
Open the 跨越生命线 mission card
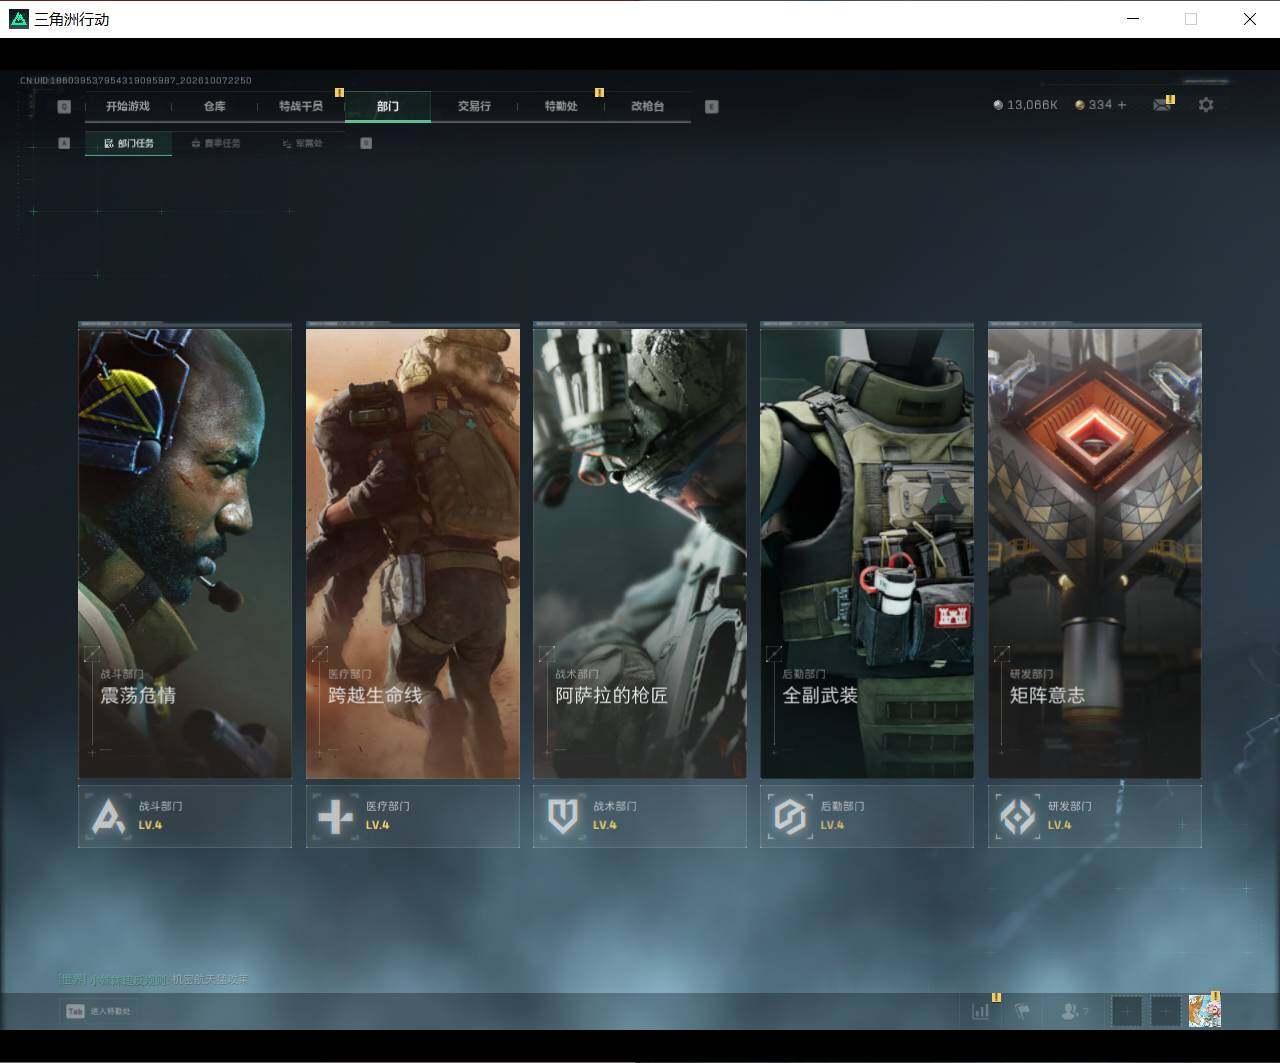413,551
